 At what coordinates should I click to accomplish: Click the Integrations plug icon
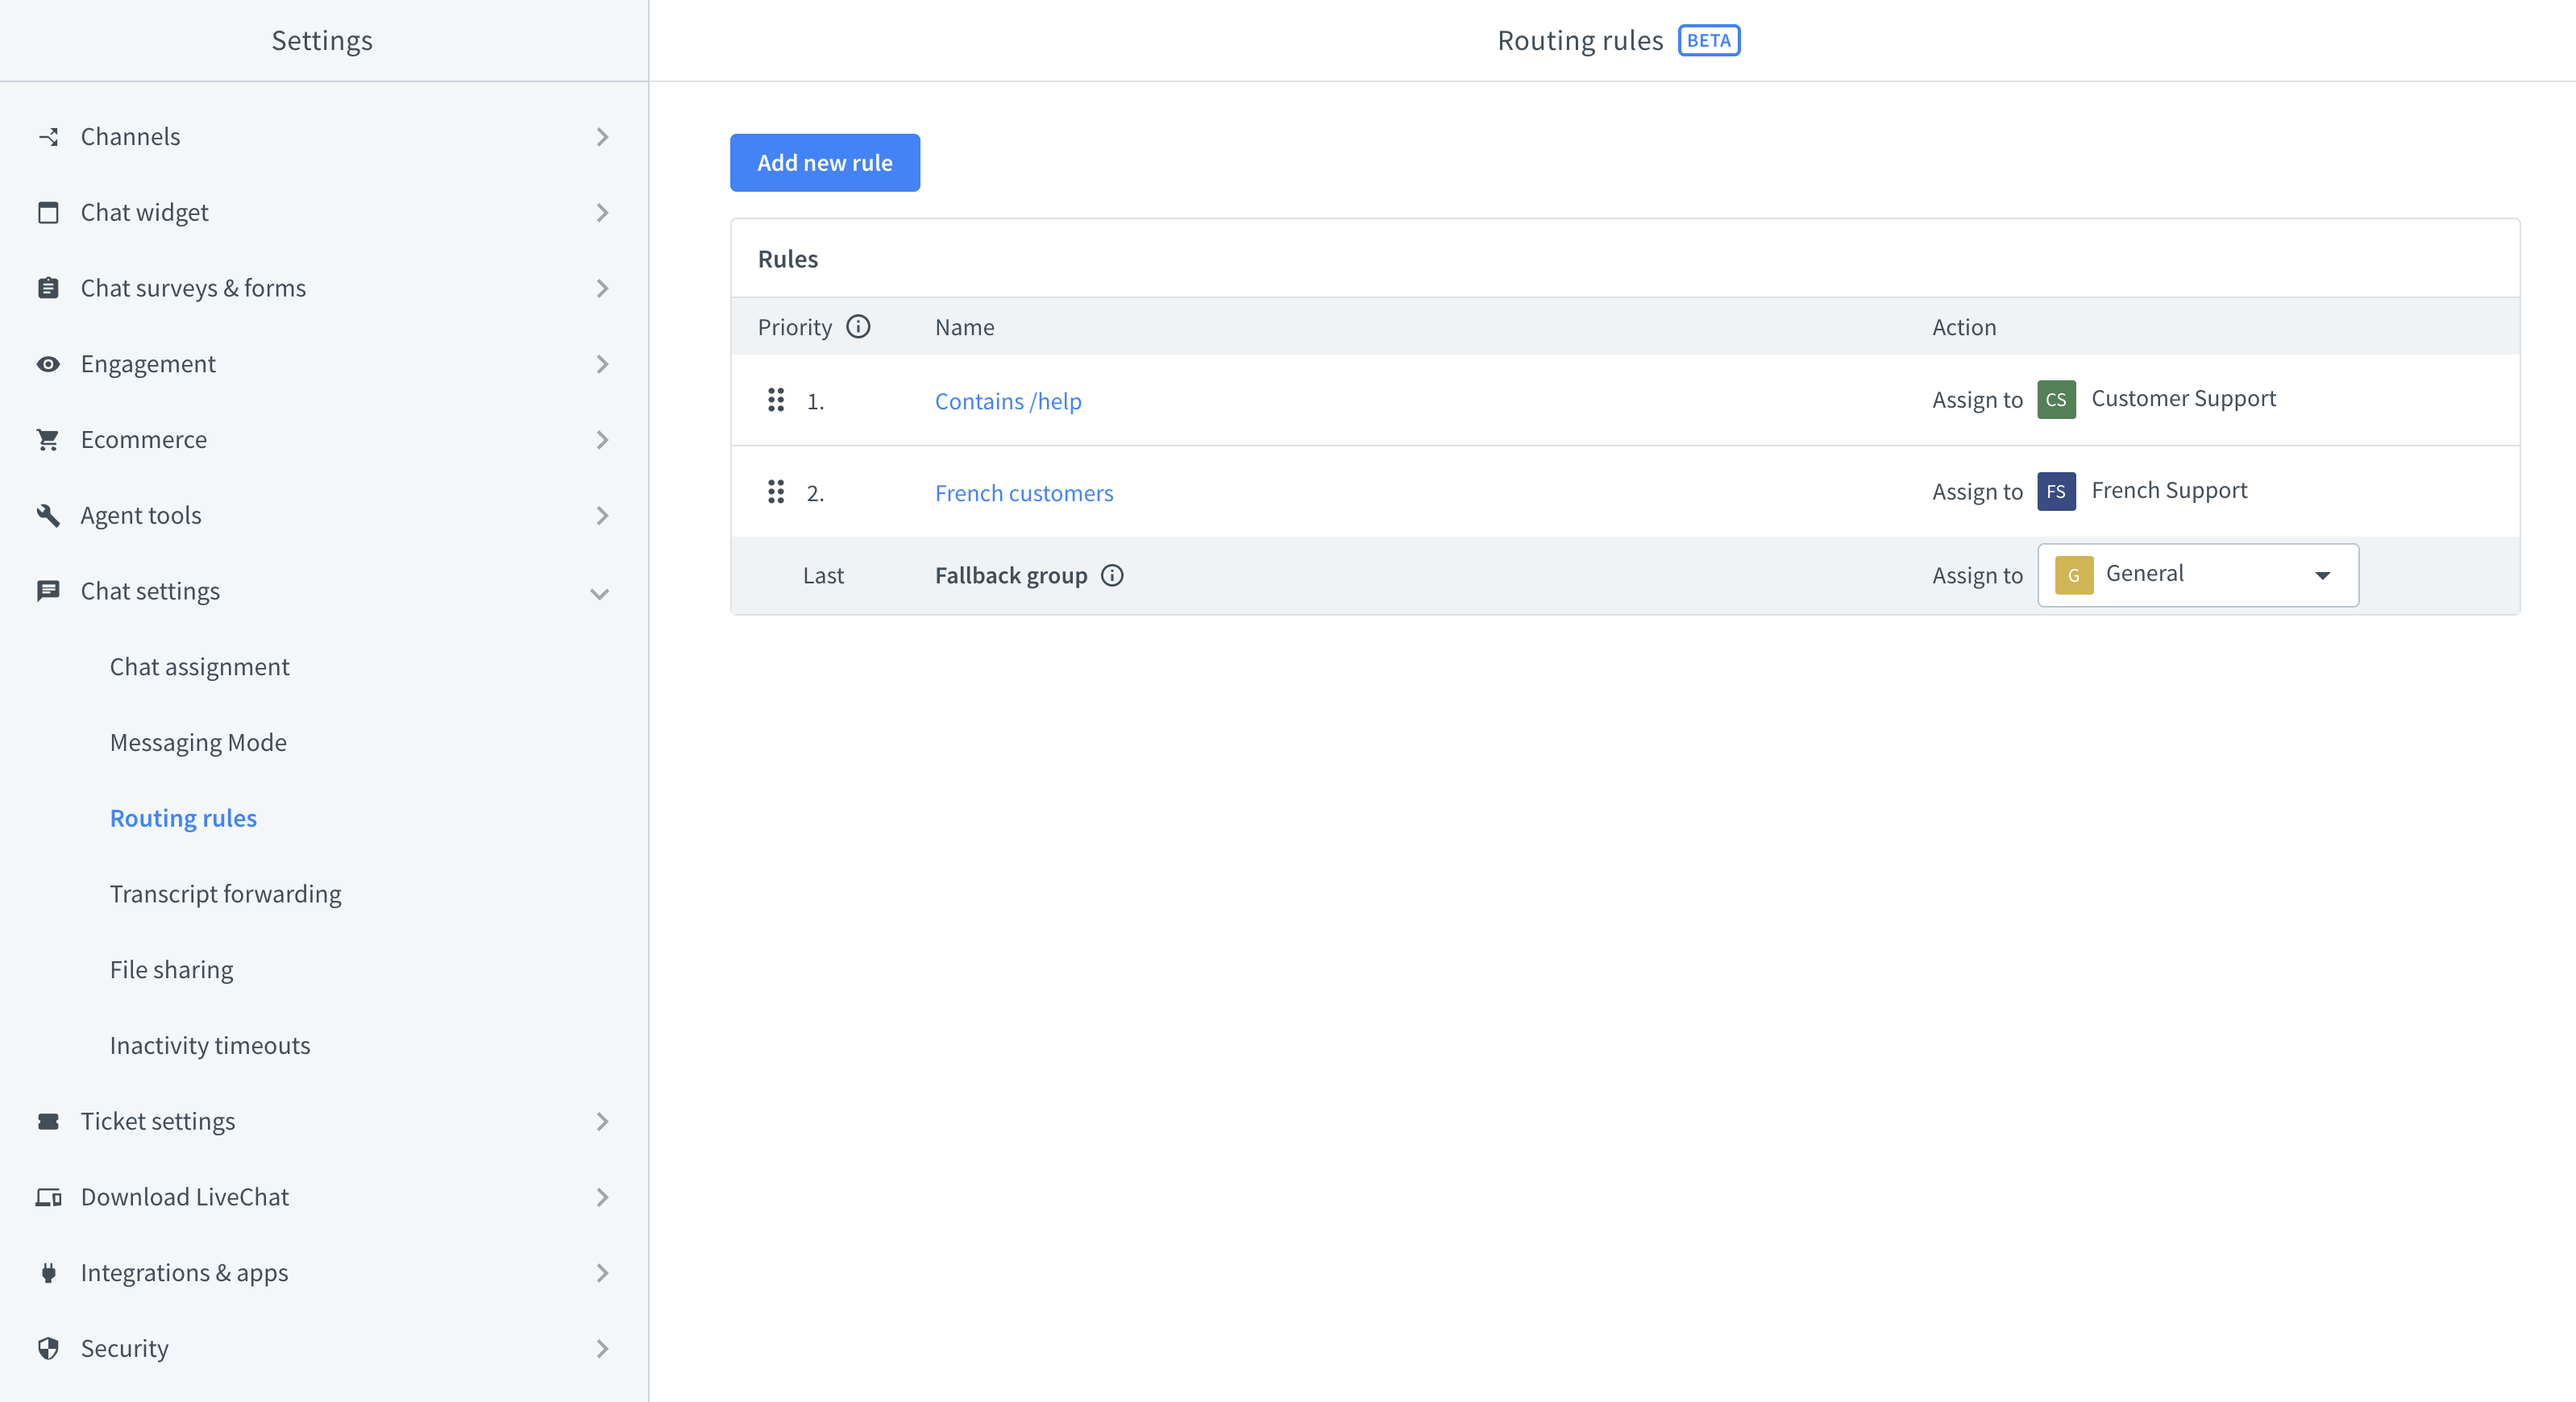(x=48, y=1273)
